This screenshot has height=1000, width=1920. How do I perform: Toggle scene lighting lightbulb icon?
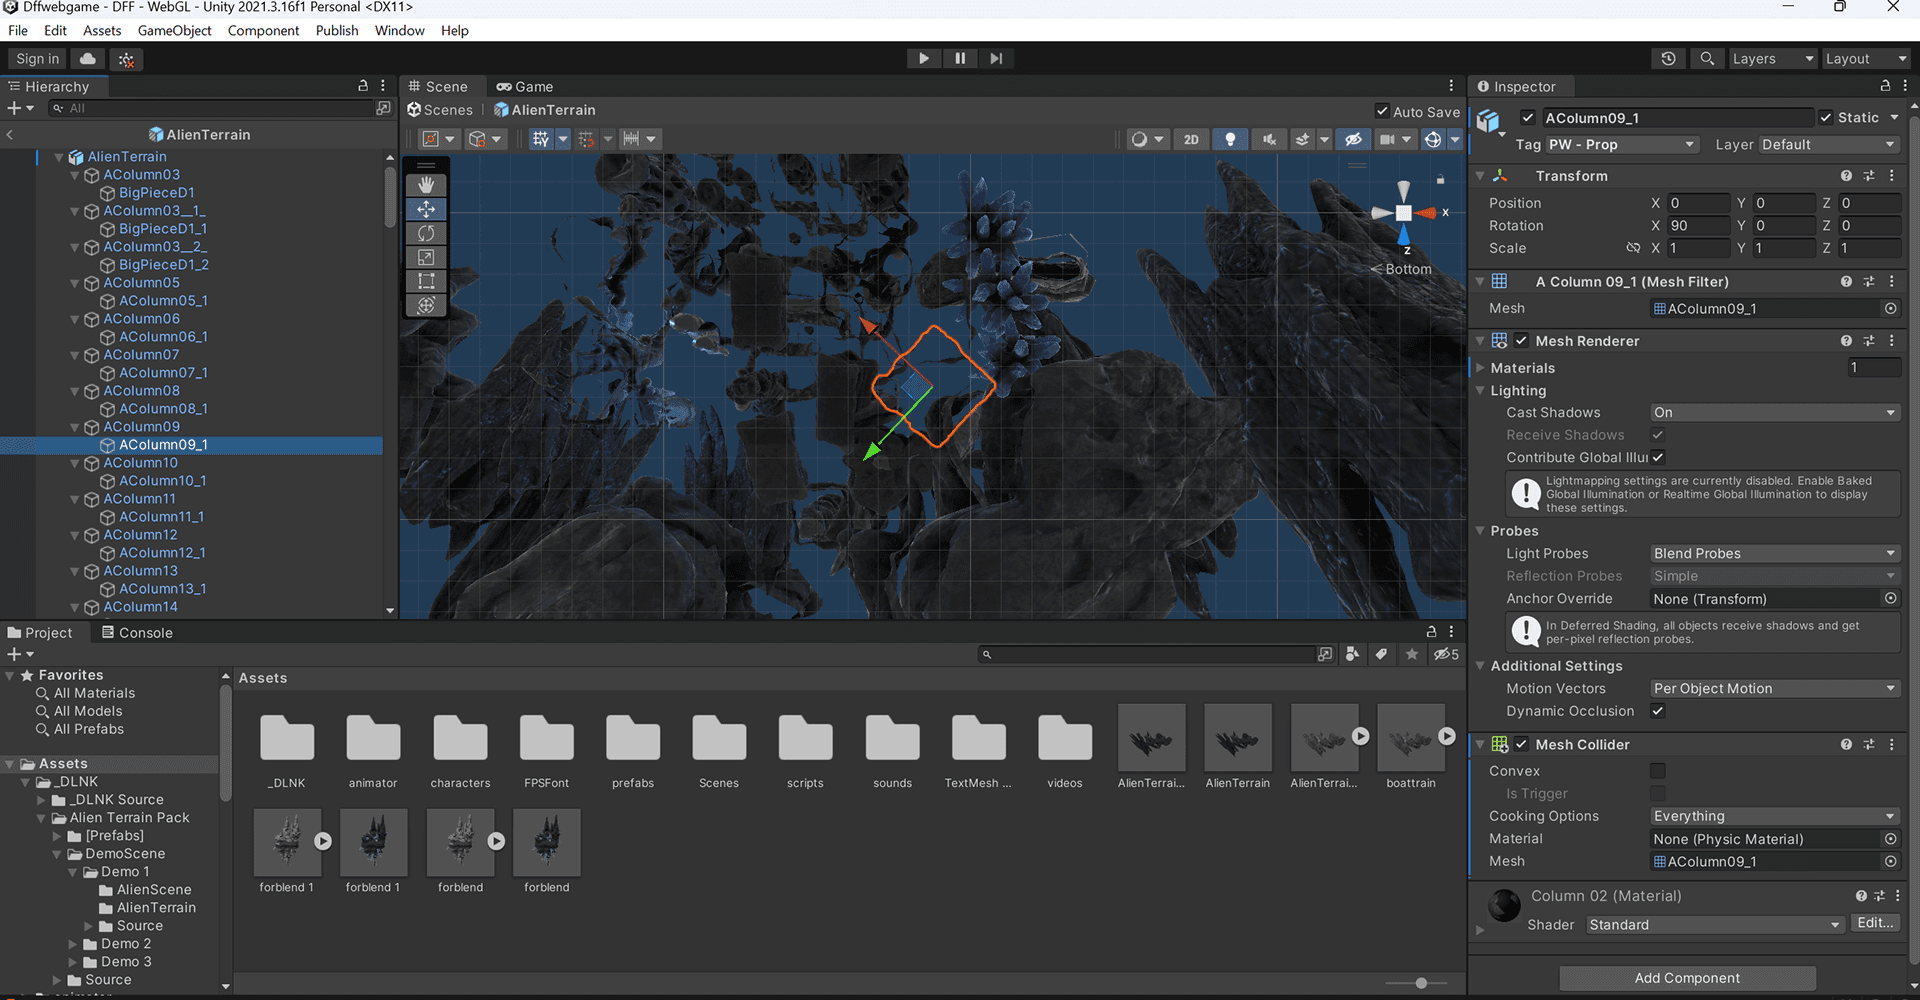[1230, 139]
